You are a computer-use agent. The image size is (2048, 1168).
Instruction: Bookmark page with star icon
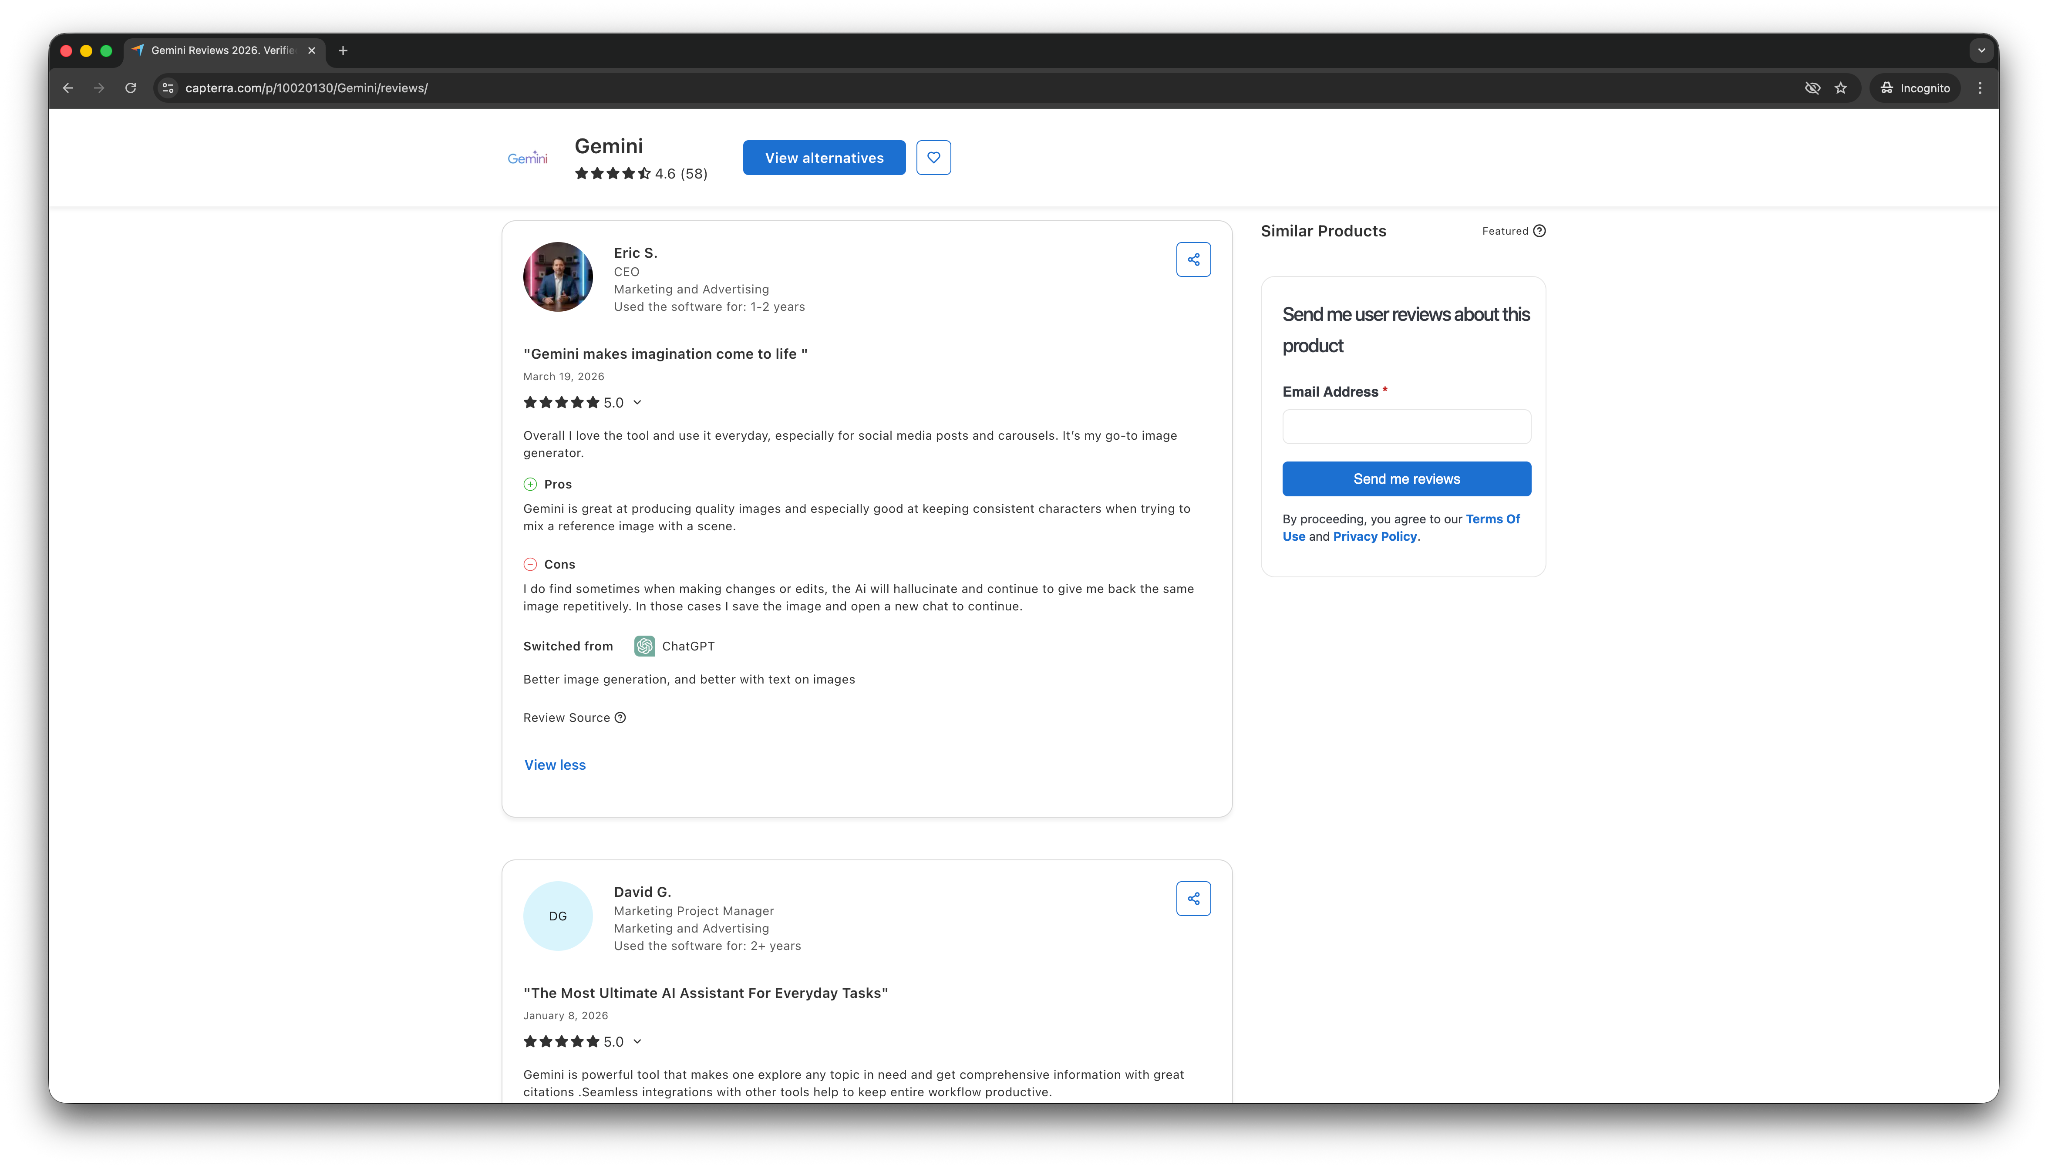(x=1841, y=88)
